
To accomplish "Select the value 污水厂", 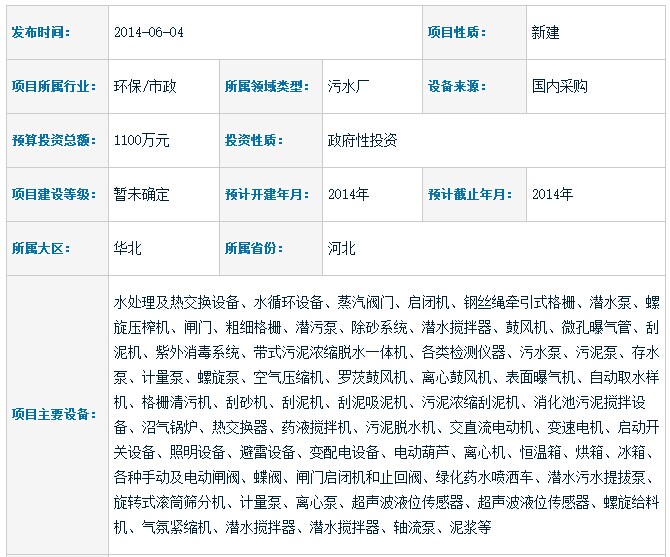I will tap(349, 86).
